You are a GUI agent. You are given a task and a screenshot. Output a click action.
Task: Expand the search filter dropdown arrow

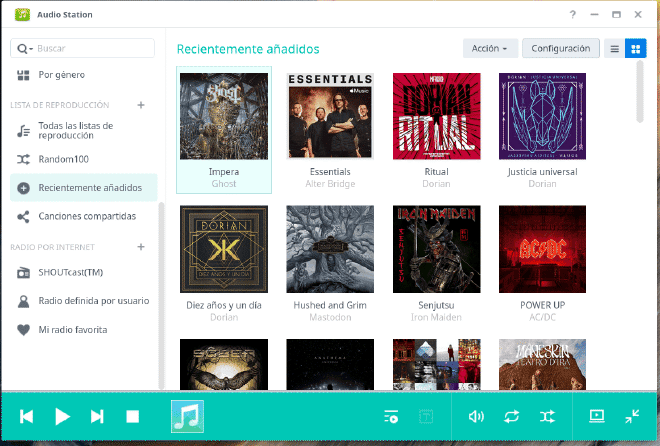click(31, 49)
